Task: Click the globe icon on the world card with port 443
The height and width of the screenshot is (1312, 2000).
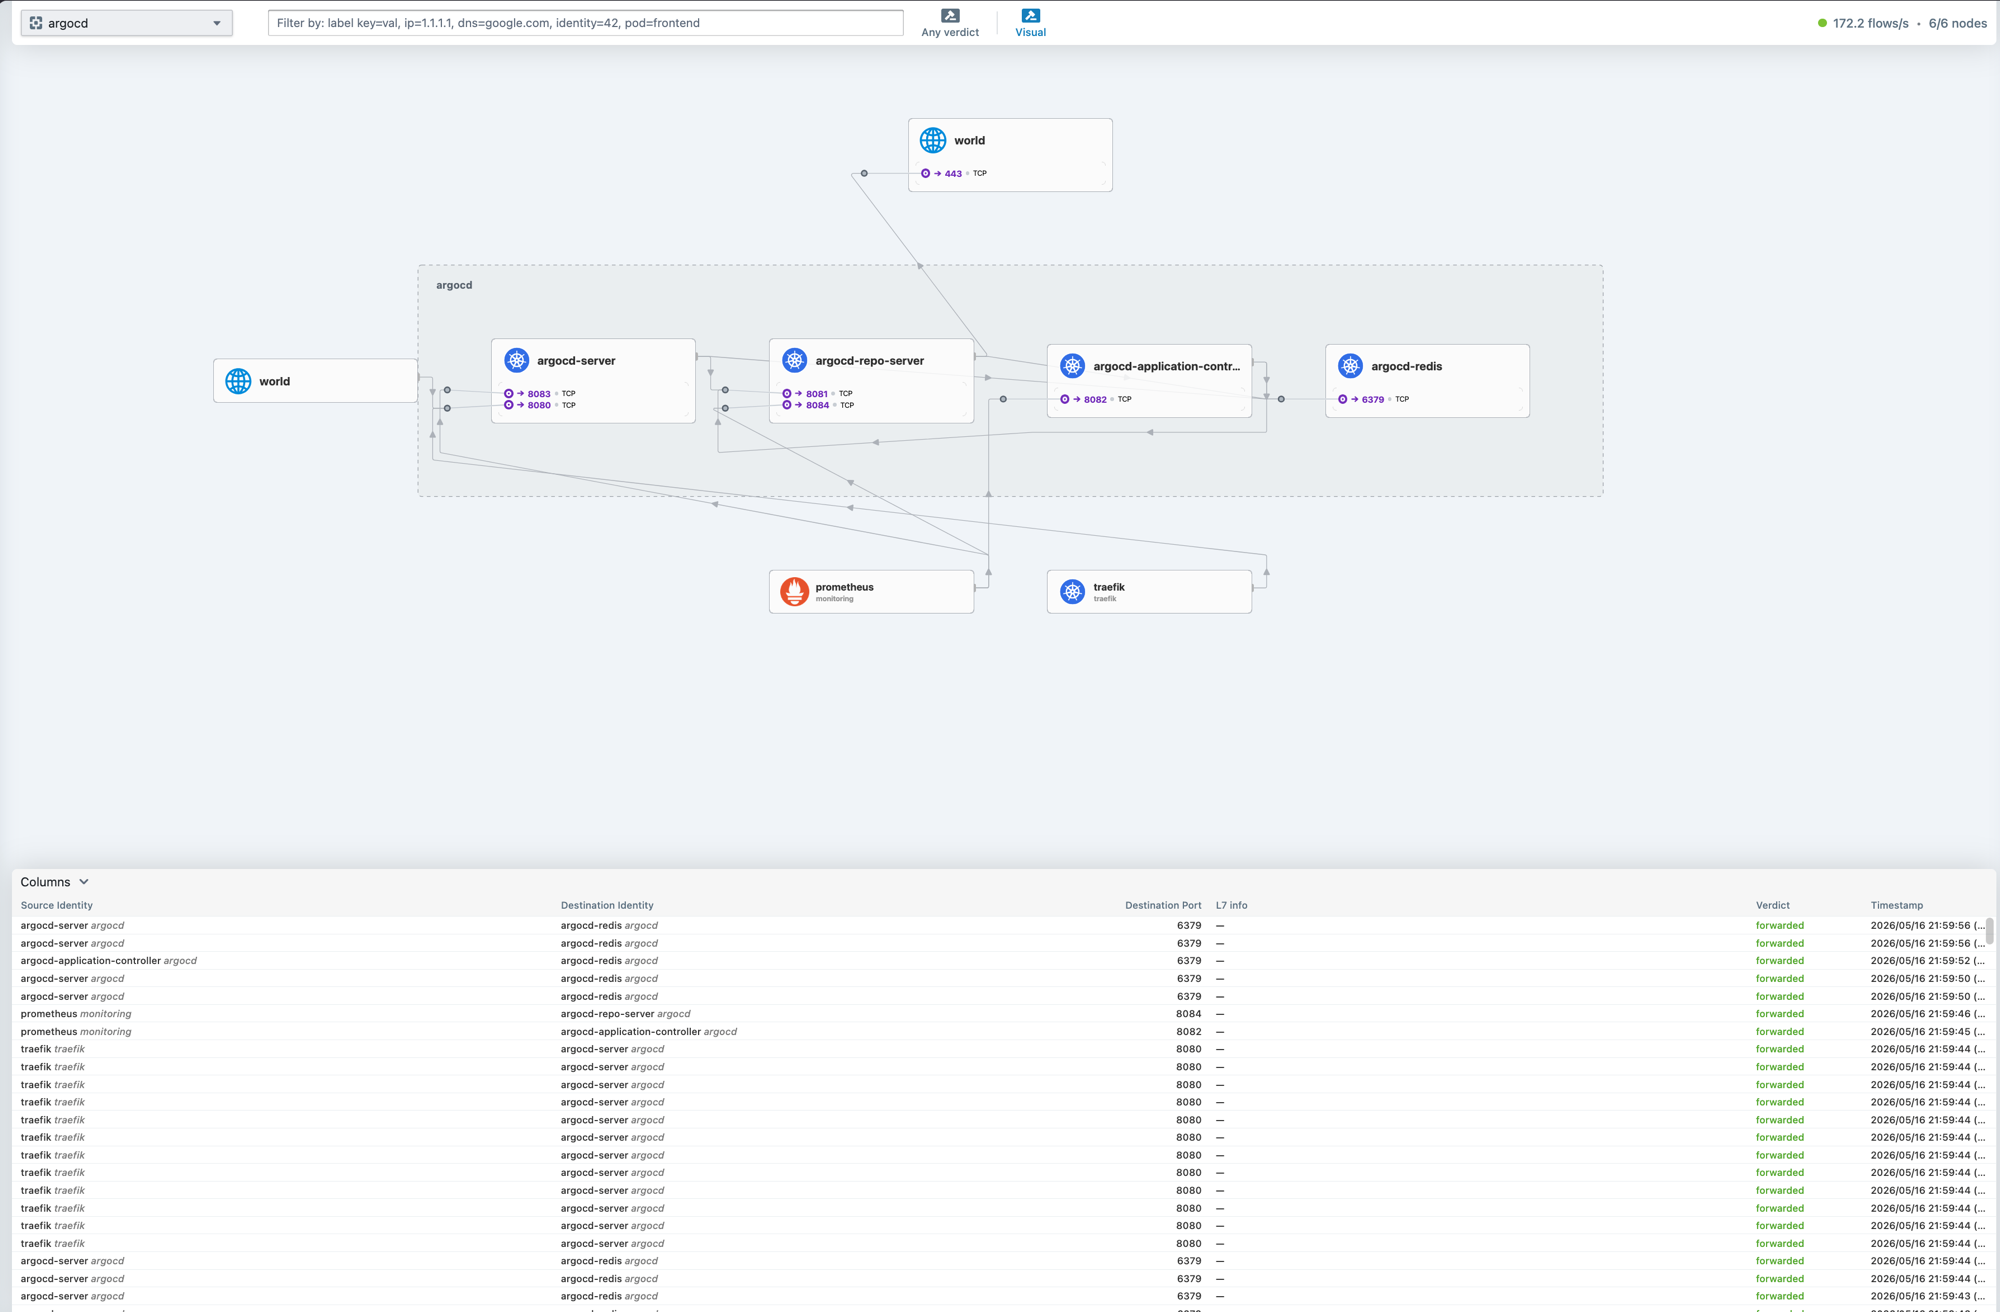Action: [933, 140]
